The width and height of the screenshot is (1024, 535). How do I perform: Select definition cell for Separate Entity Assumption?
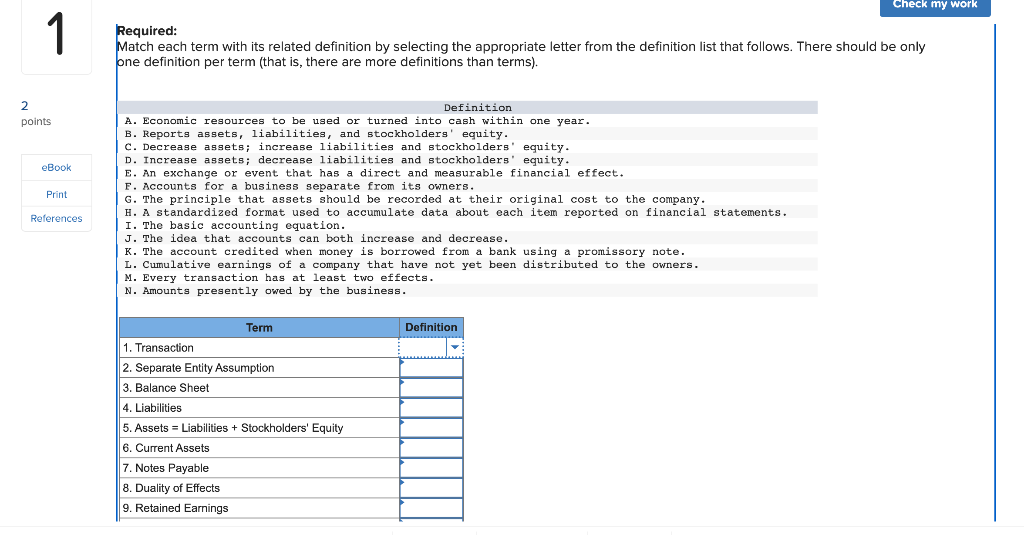pos(432,368)
